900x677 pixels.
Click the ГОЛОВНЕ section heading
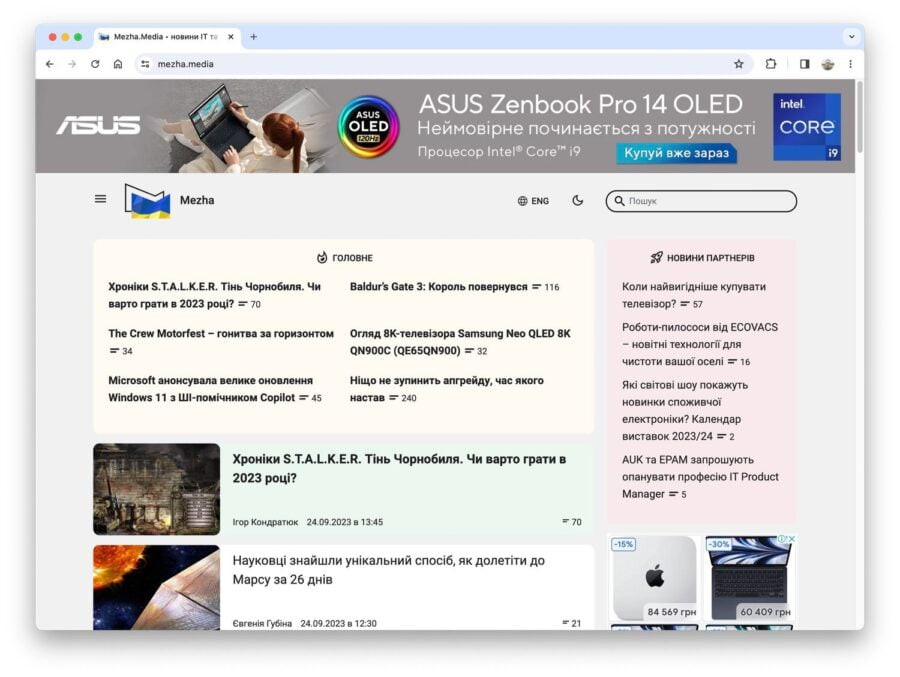click(x=344, y=258)
